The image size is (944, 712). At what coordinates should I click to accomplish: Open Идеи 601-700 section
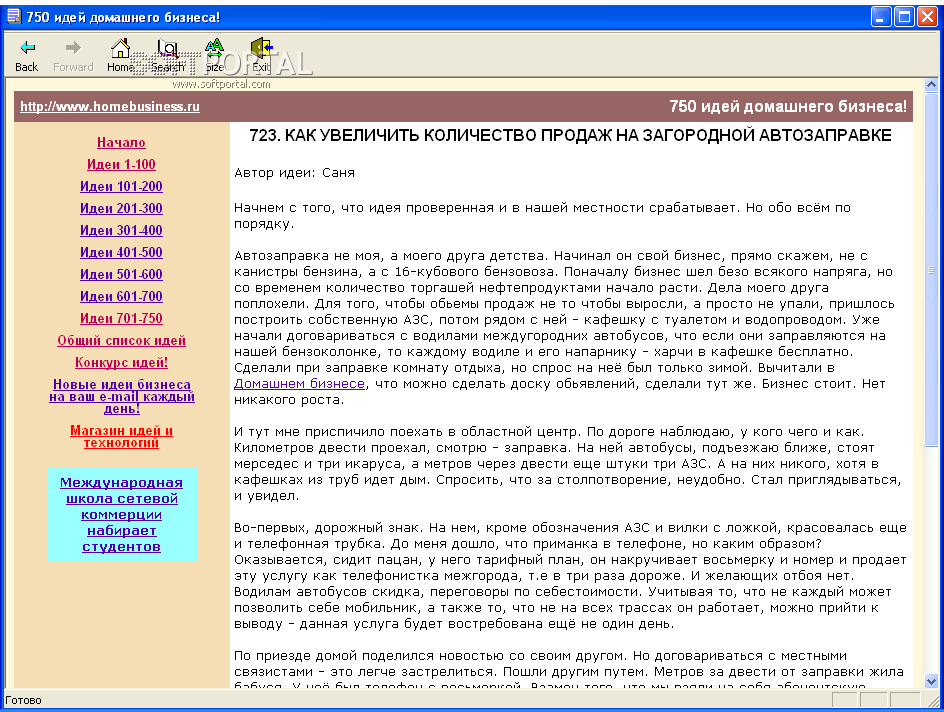click(121, 296)
